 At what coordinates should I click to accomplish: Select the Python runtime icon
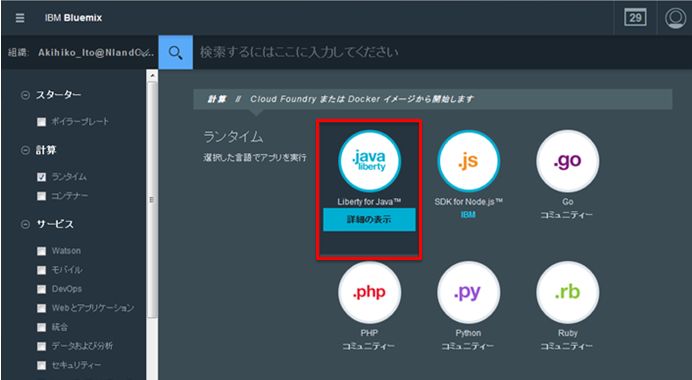(468, 292)
